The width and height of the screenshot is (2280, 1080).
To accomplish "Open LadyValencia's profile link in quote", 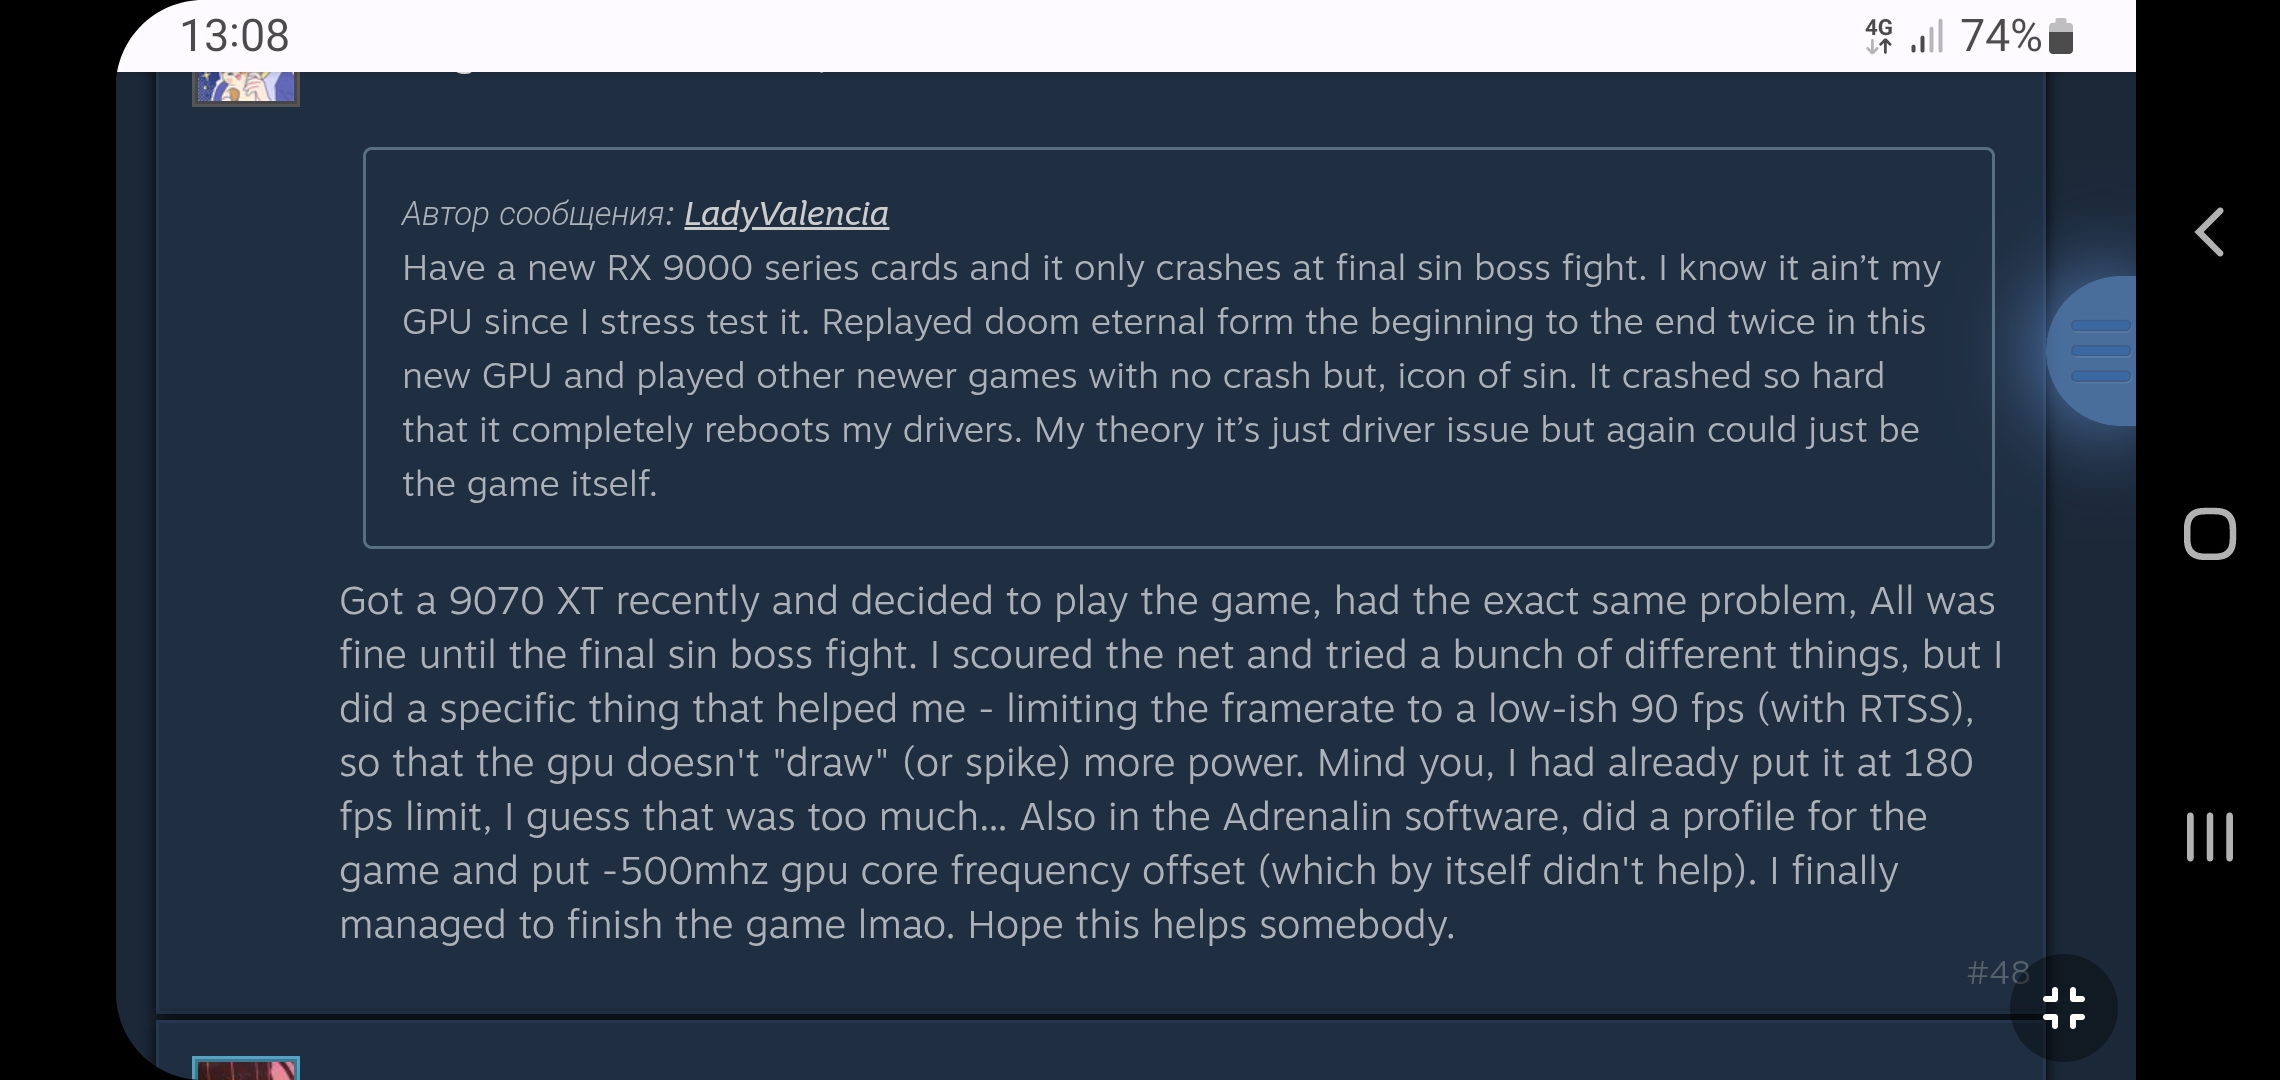I will 786,213.
